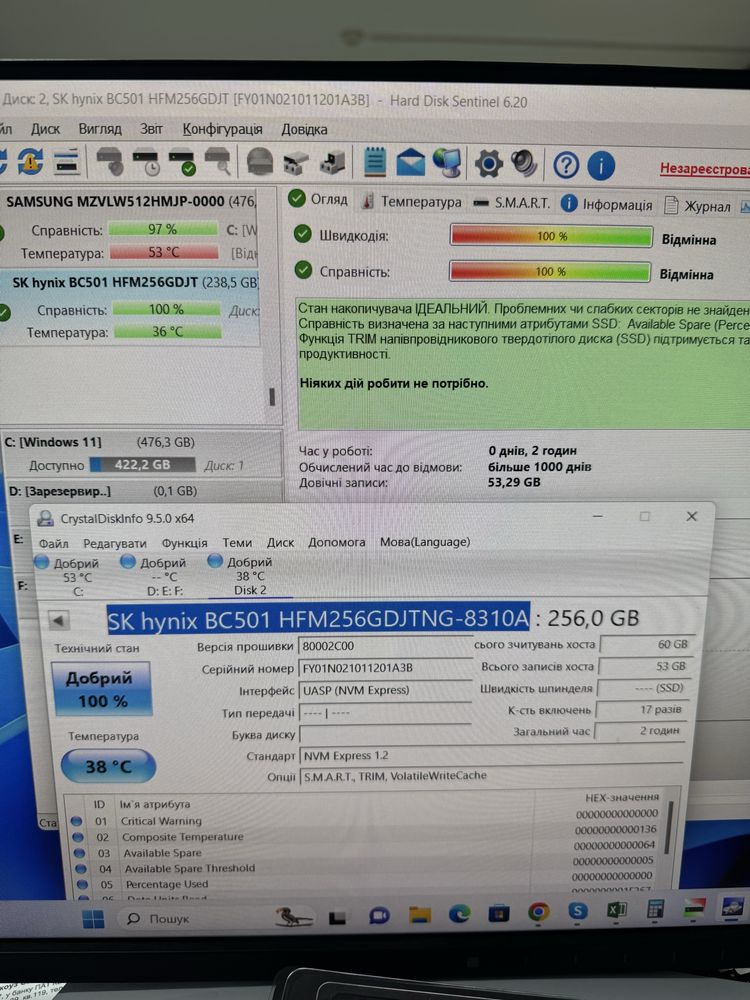Screen dimensions: 750x1000
Task: Launch Microsoft Edge from the taskbar
Action: [459, 915]
